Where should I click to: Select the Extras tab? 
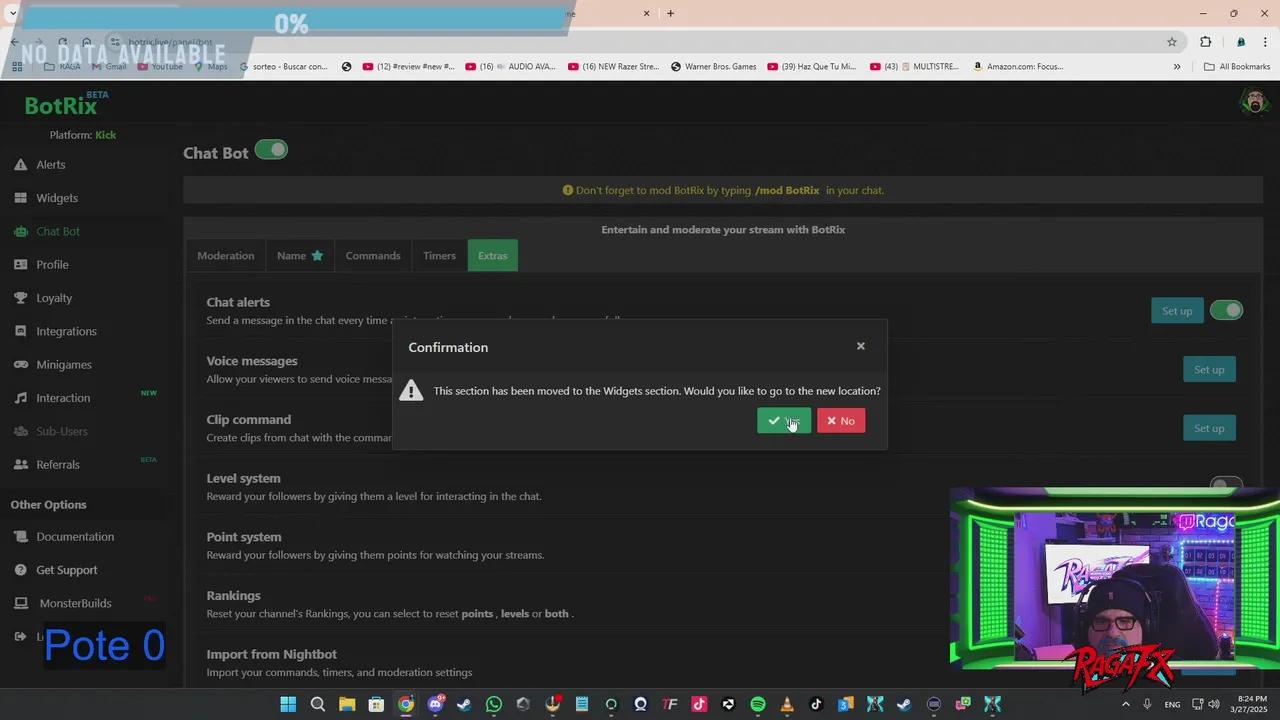(x=493, y=256)
